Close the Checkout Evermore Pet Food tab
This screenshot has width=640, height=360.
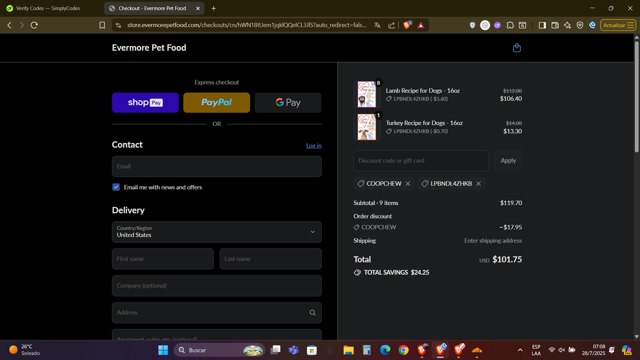(198, 8)
